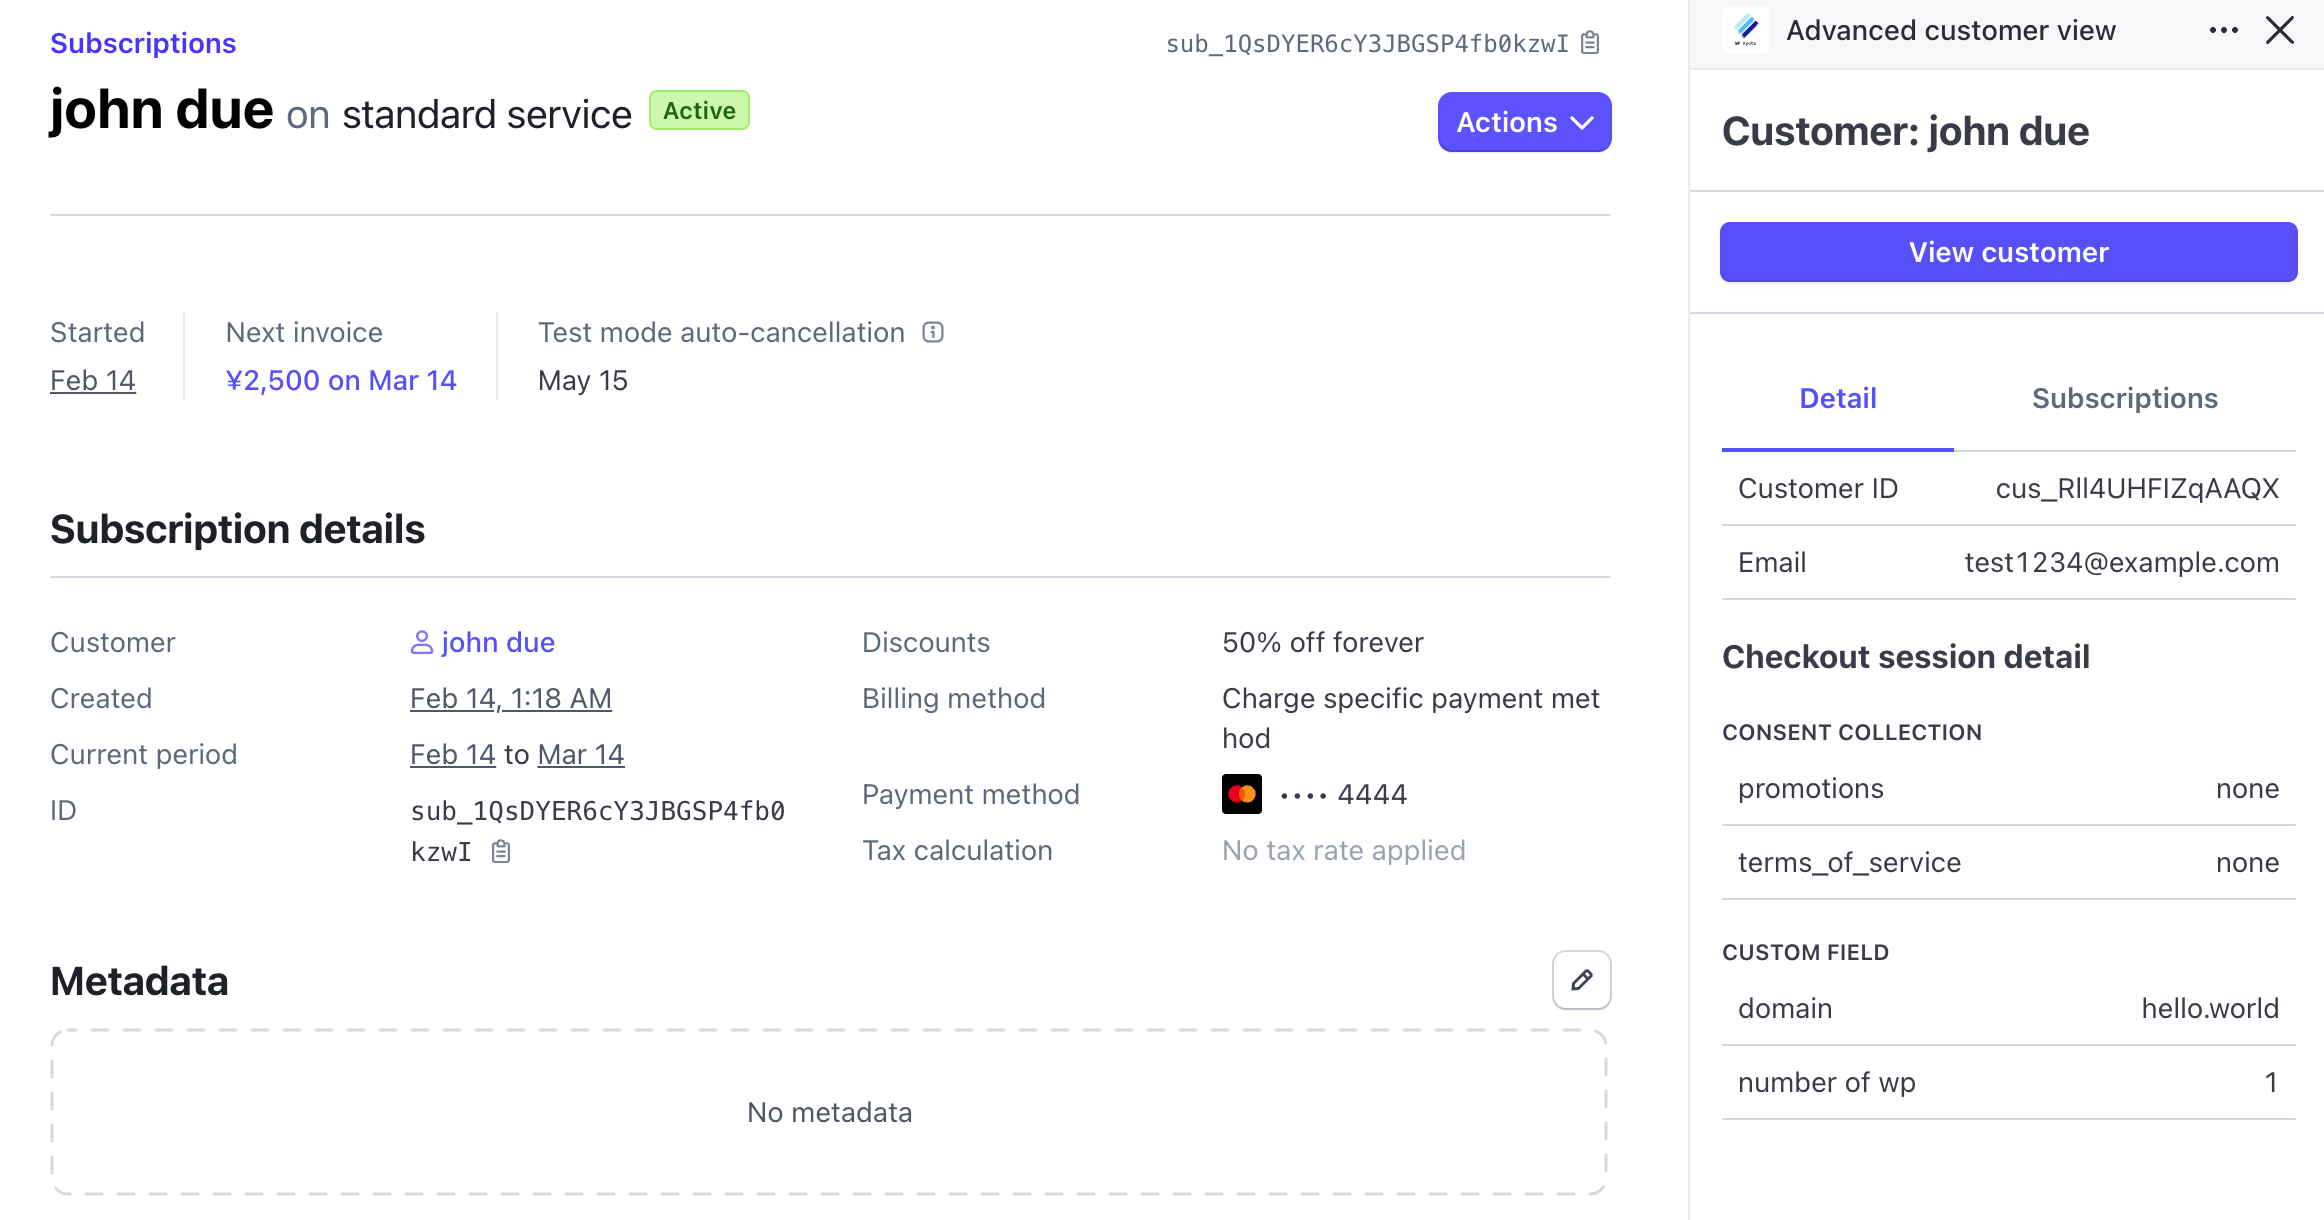Click the No metadata placeholder area

829,1111
